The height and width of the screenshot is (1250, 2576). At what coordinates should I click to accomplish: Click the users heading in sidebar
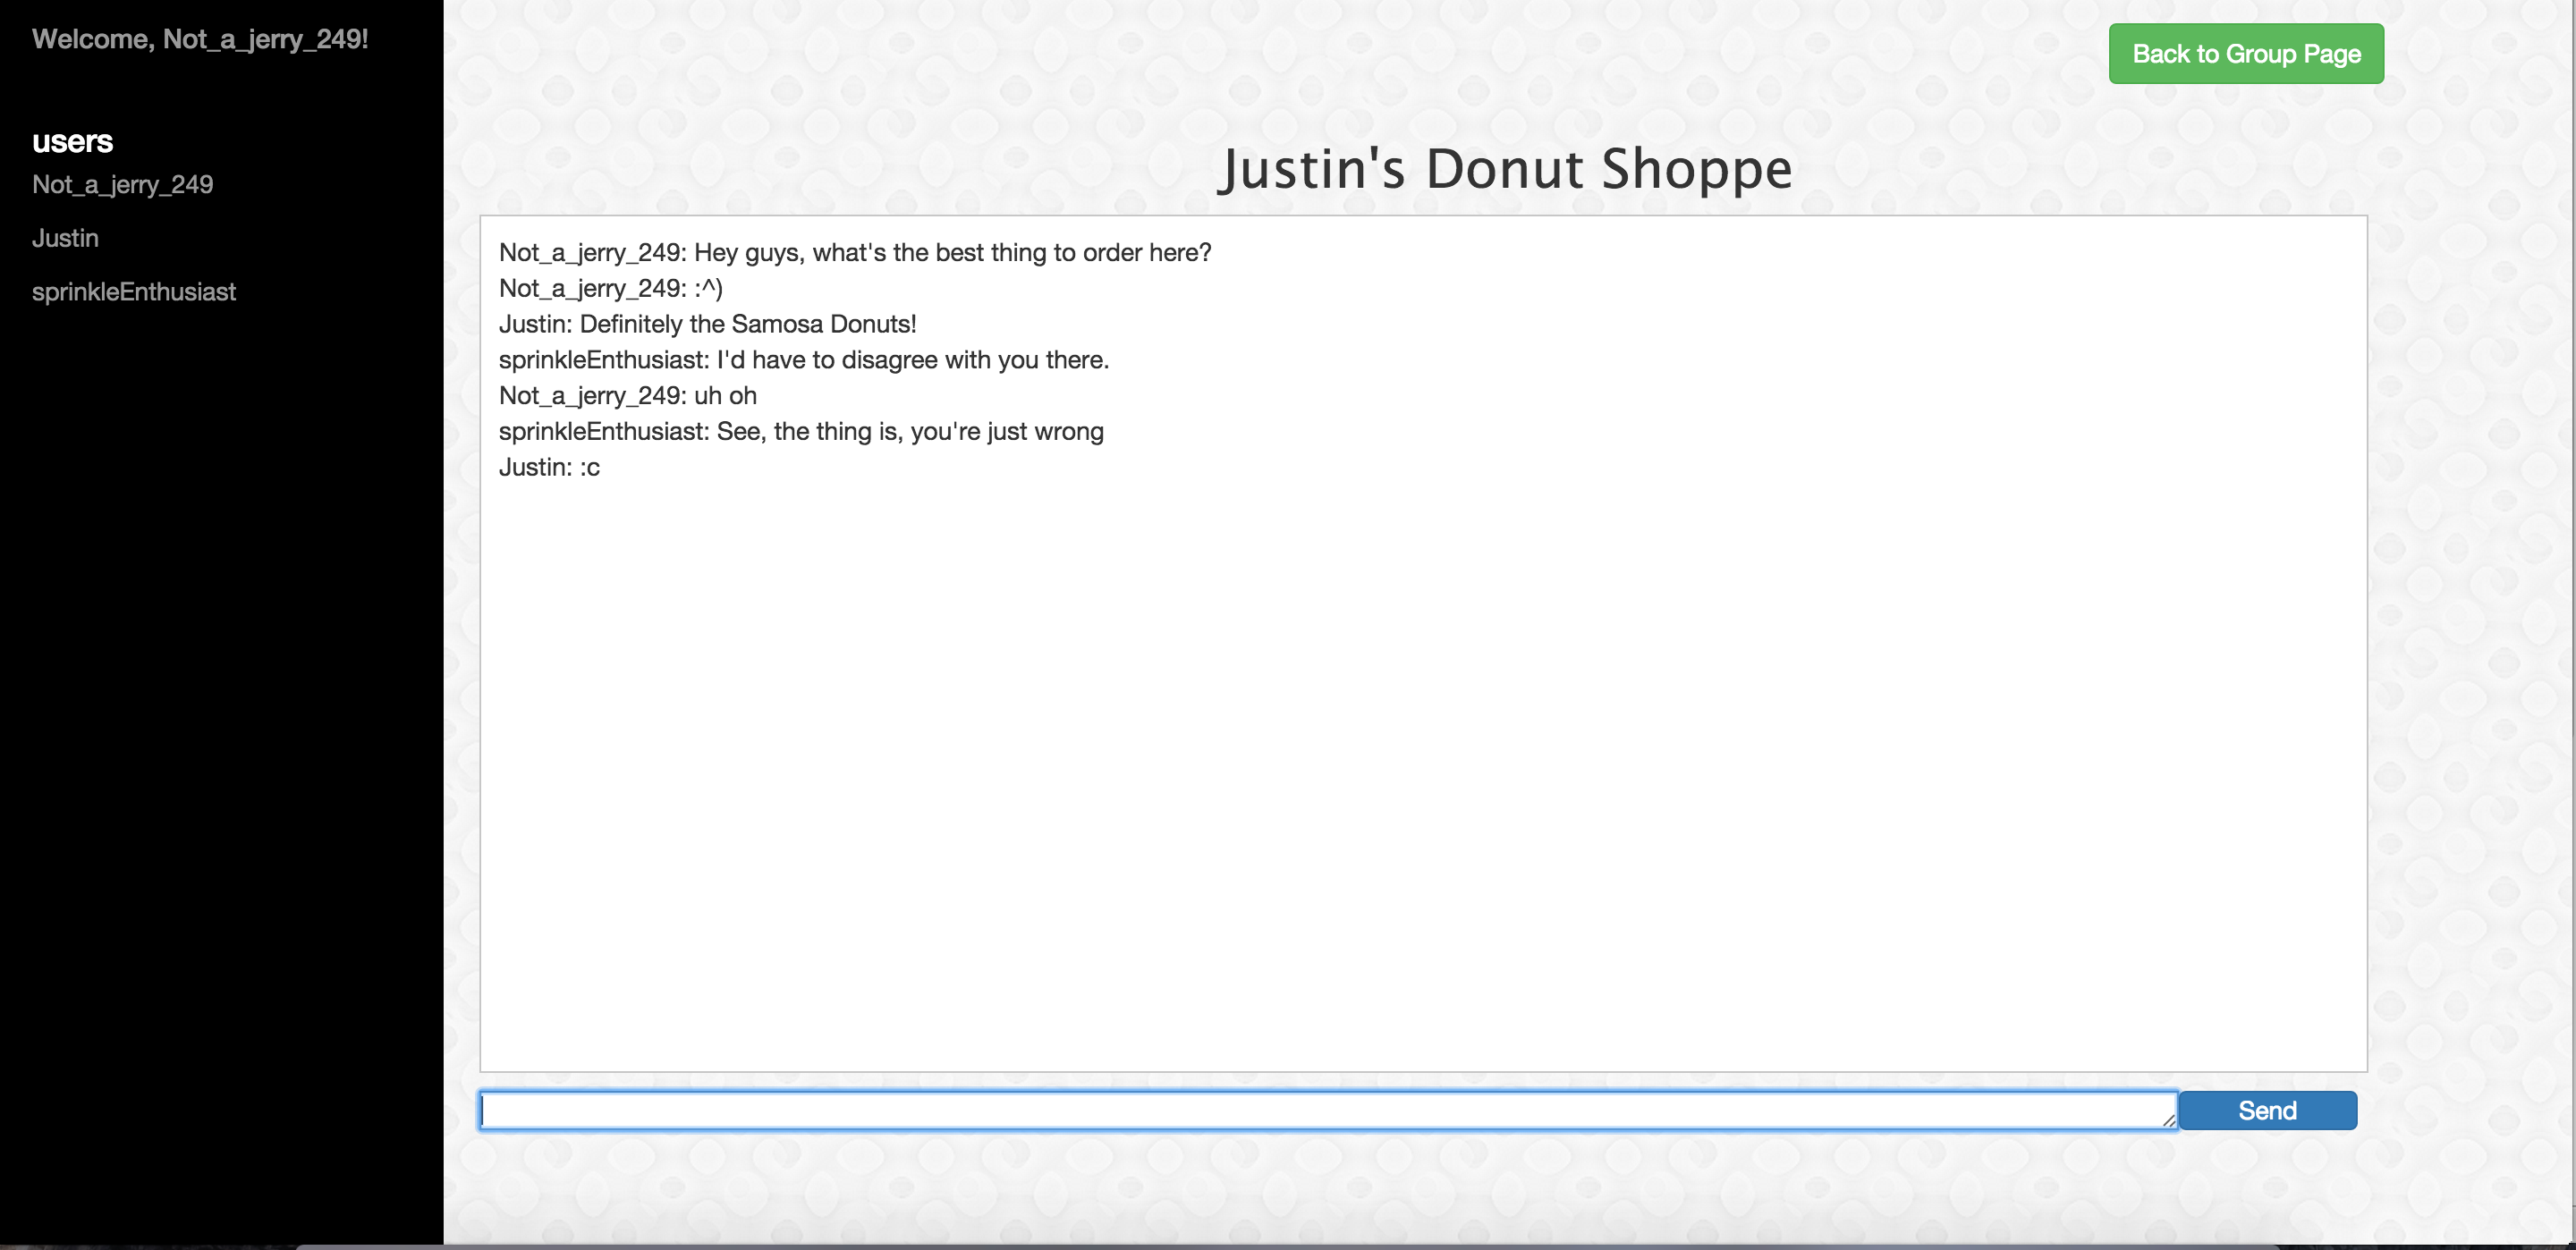pyautogui.click(x=72, y=142)
